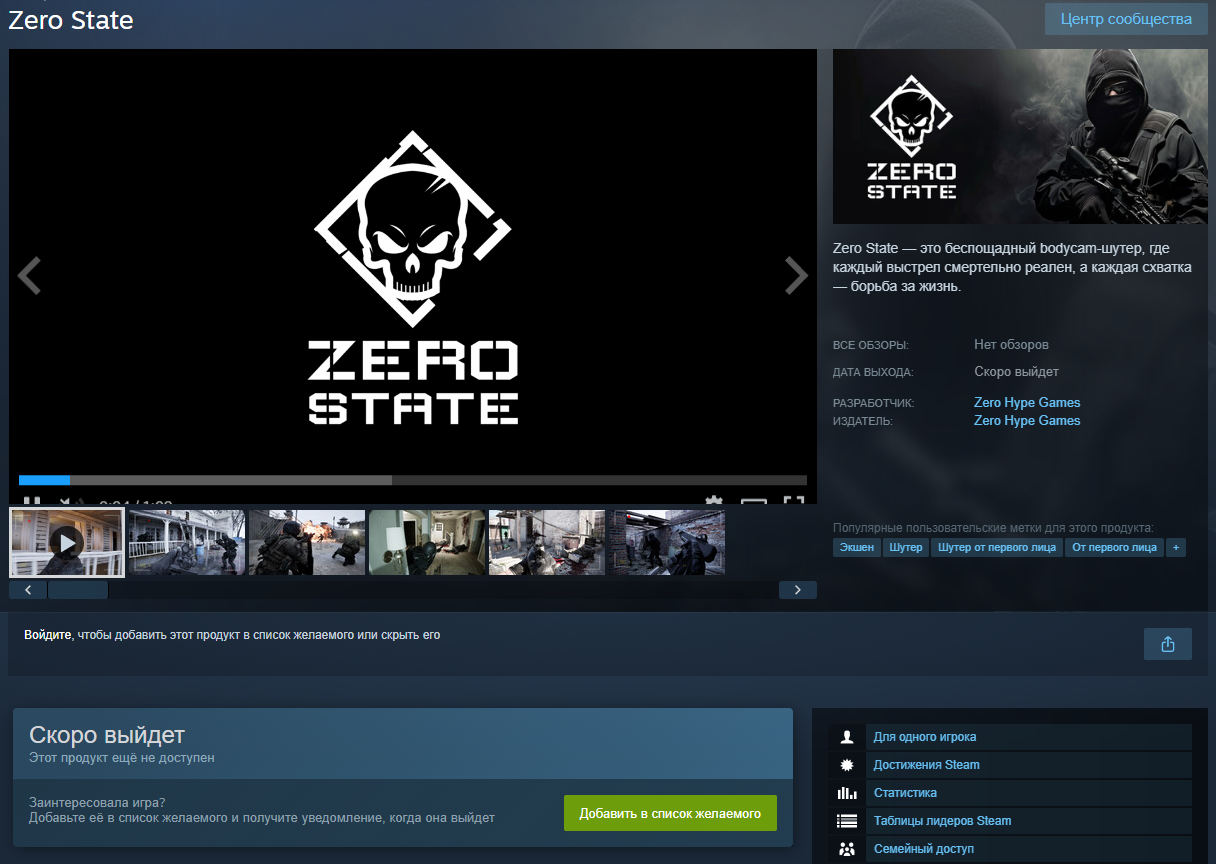Select the explosion firefight screenshot thumbnail
Image resolution: width=1216 pixels, height=864 pixels.
[307, 542]
